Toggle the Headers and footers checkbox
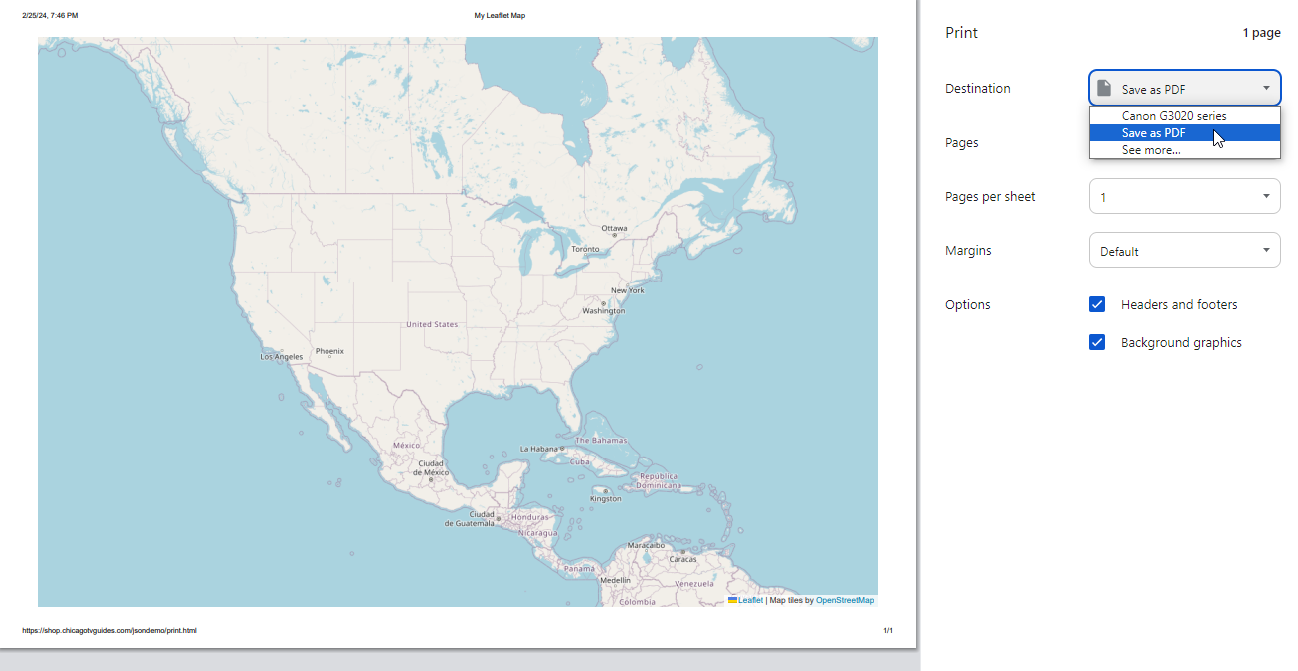Screen dimensions: 1298x671 1097,304
